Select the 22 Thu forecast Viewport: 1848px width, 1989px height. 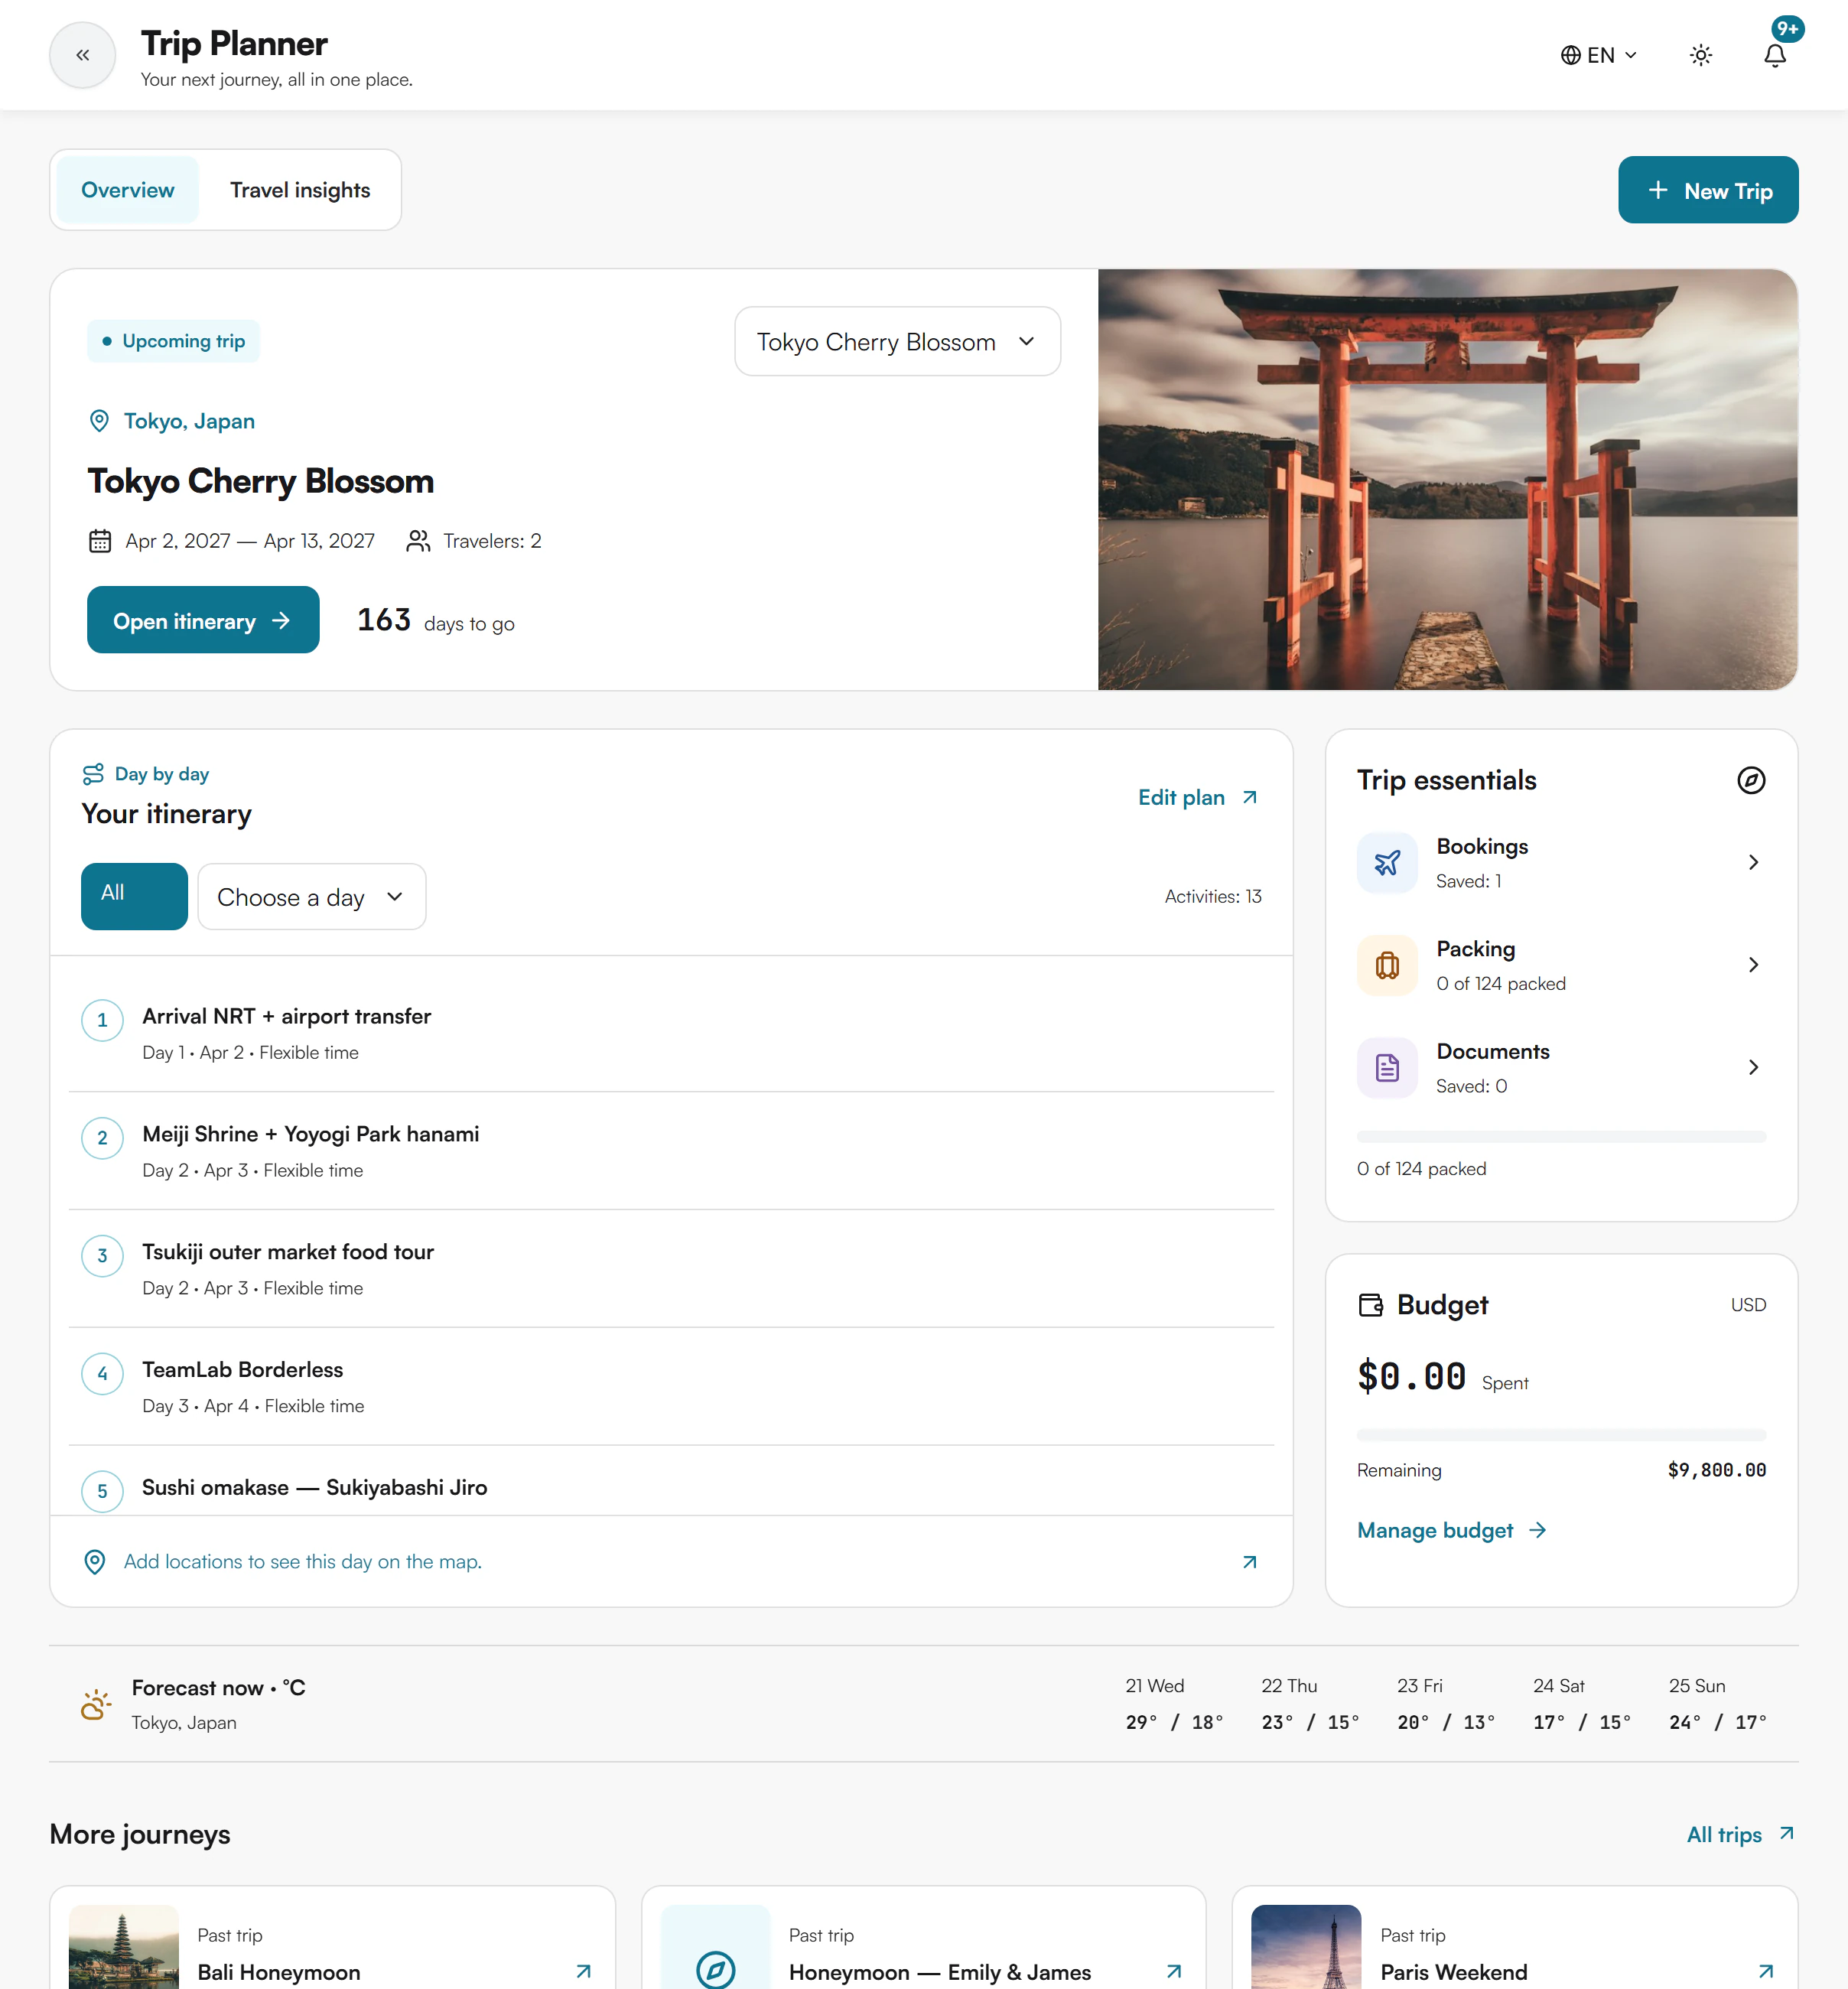[1310, 1704]
